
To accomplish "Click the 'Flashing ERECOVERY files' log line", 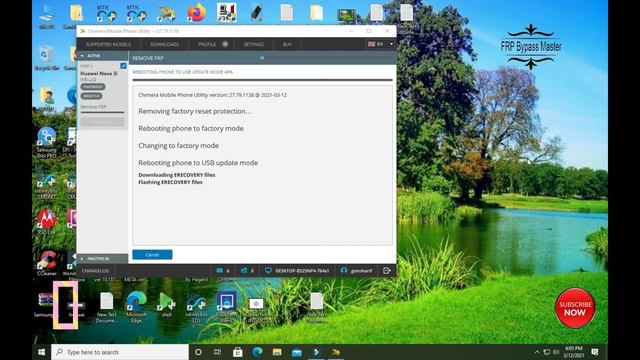I will click(x=170, y=182).
